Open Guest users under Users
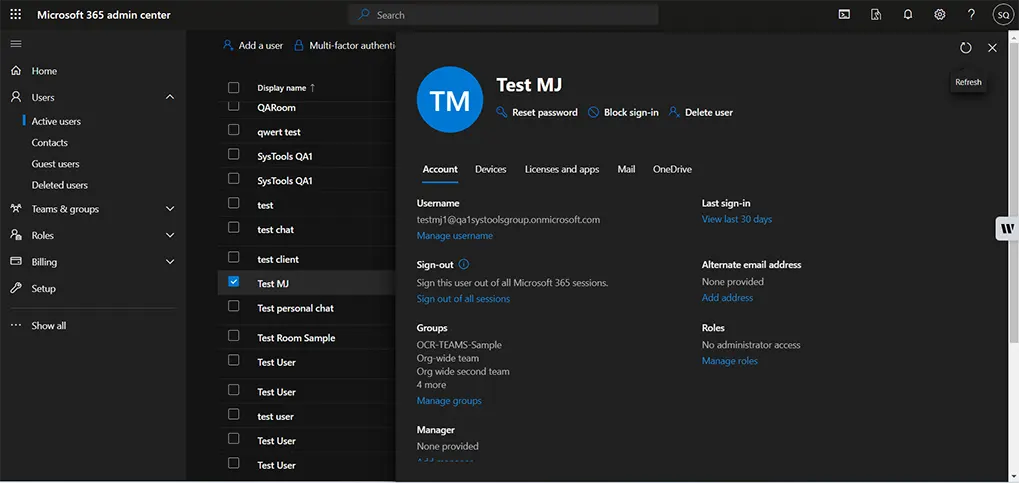This screenshot has height=483, width=1019. coord(55,164)
